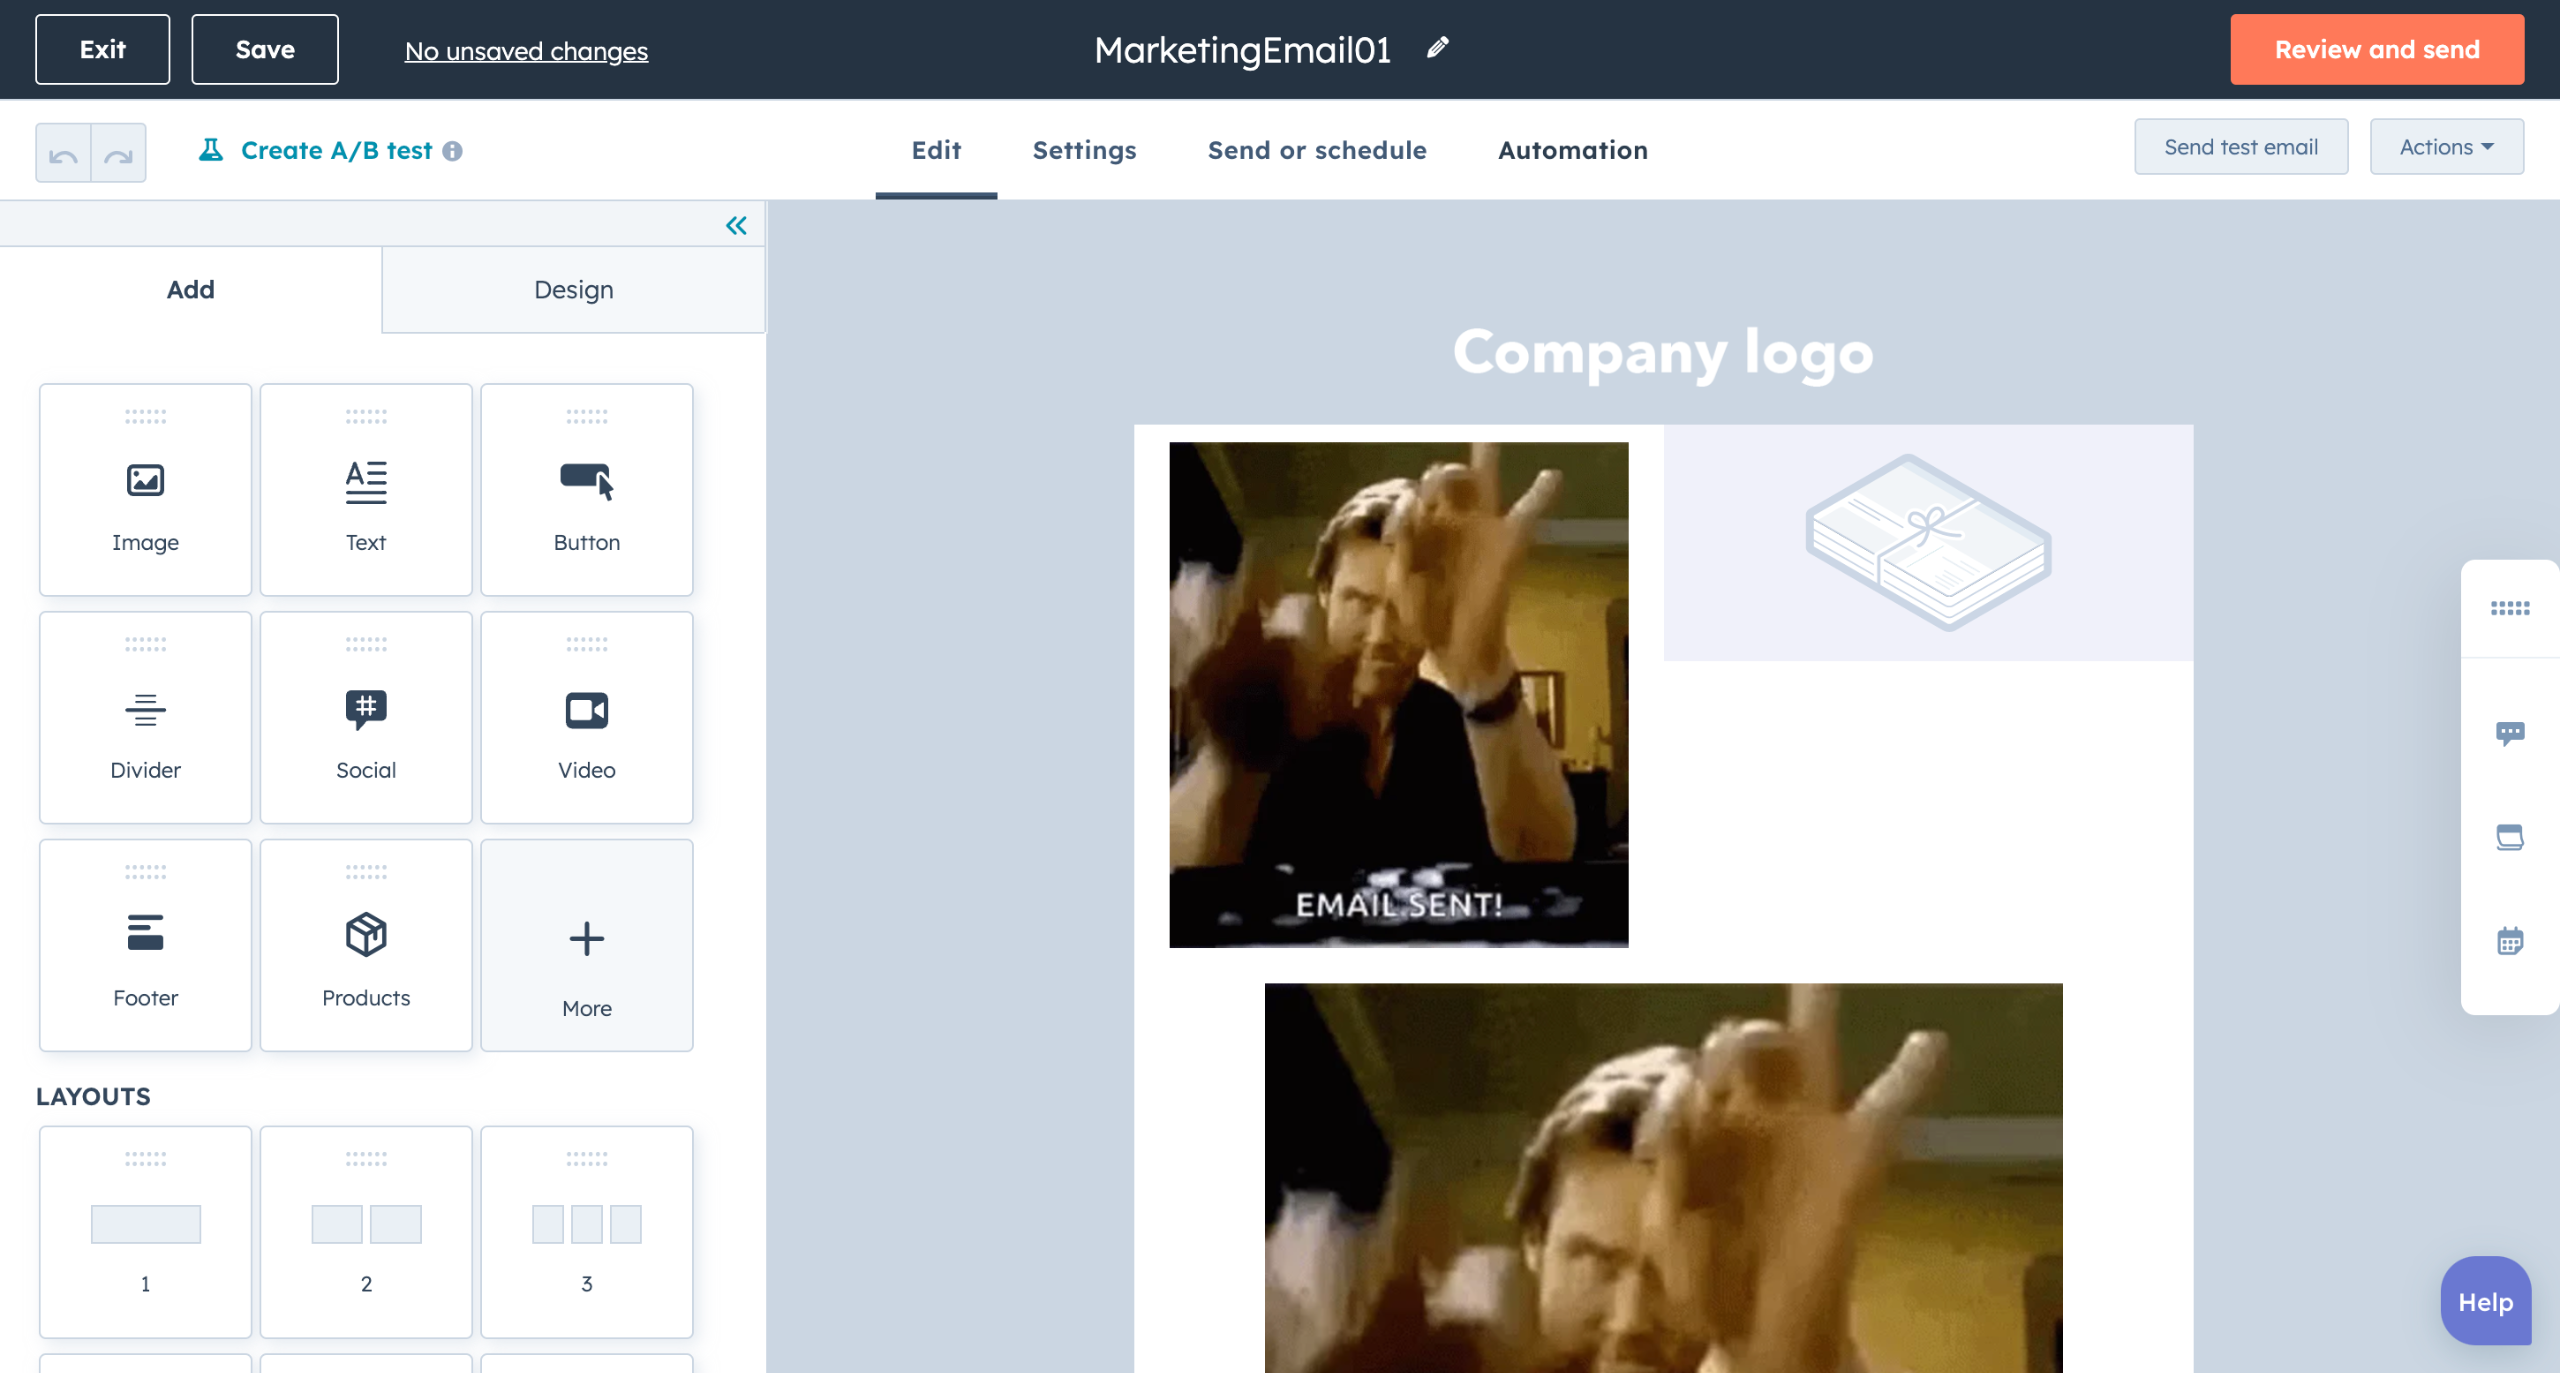Click the window/preview icon in right sidebar
This screenshot has height=1373, width=2560.
click(x=2510, y=838)
